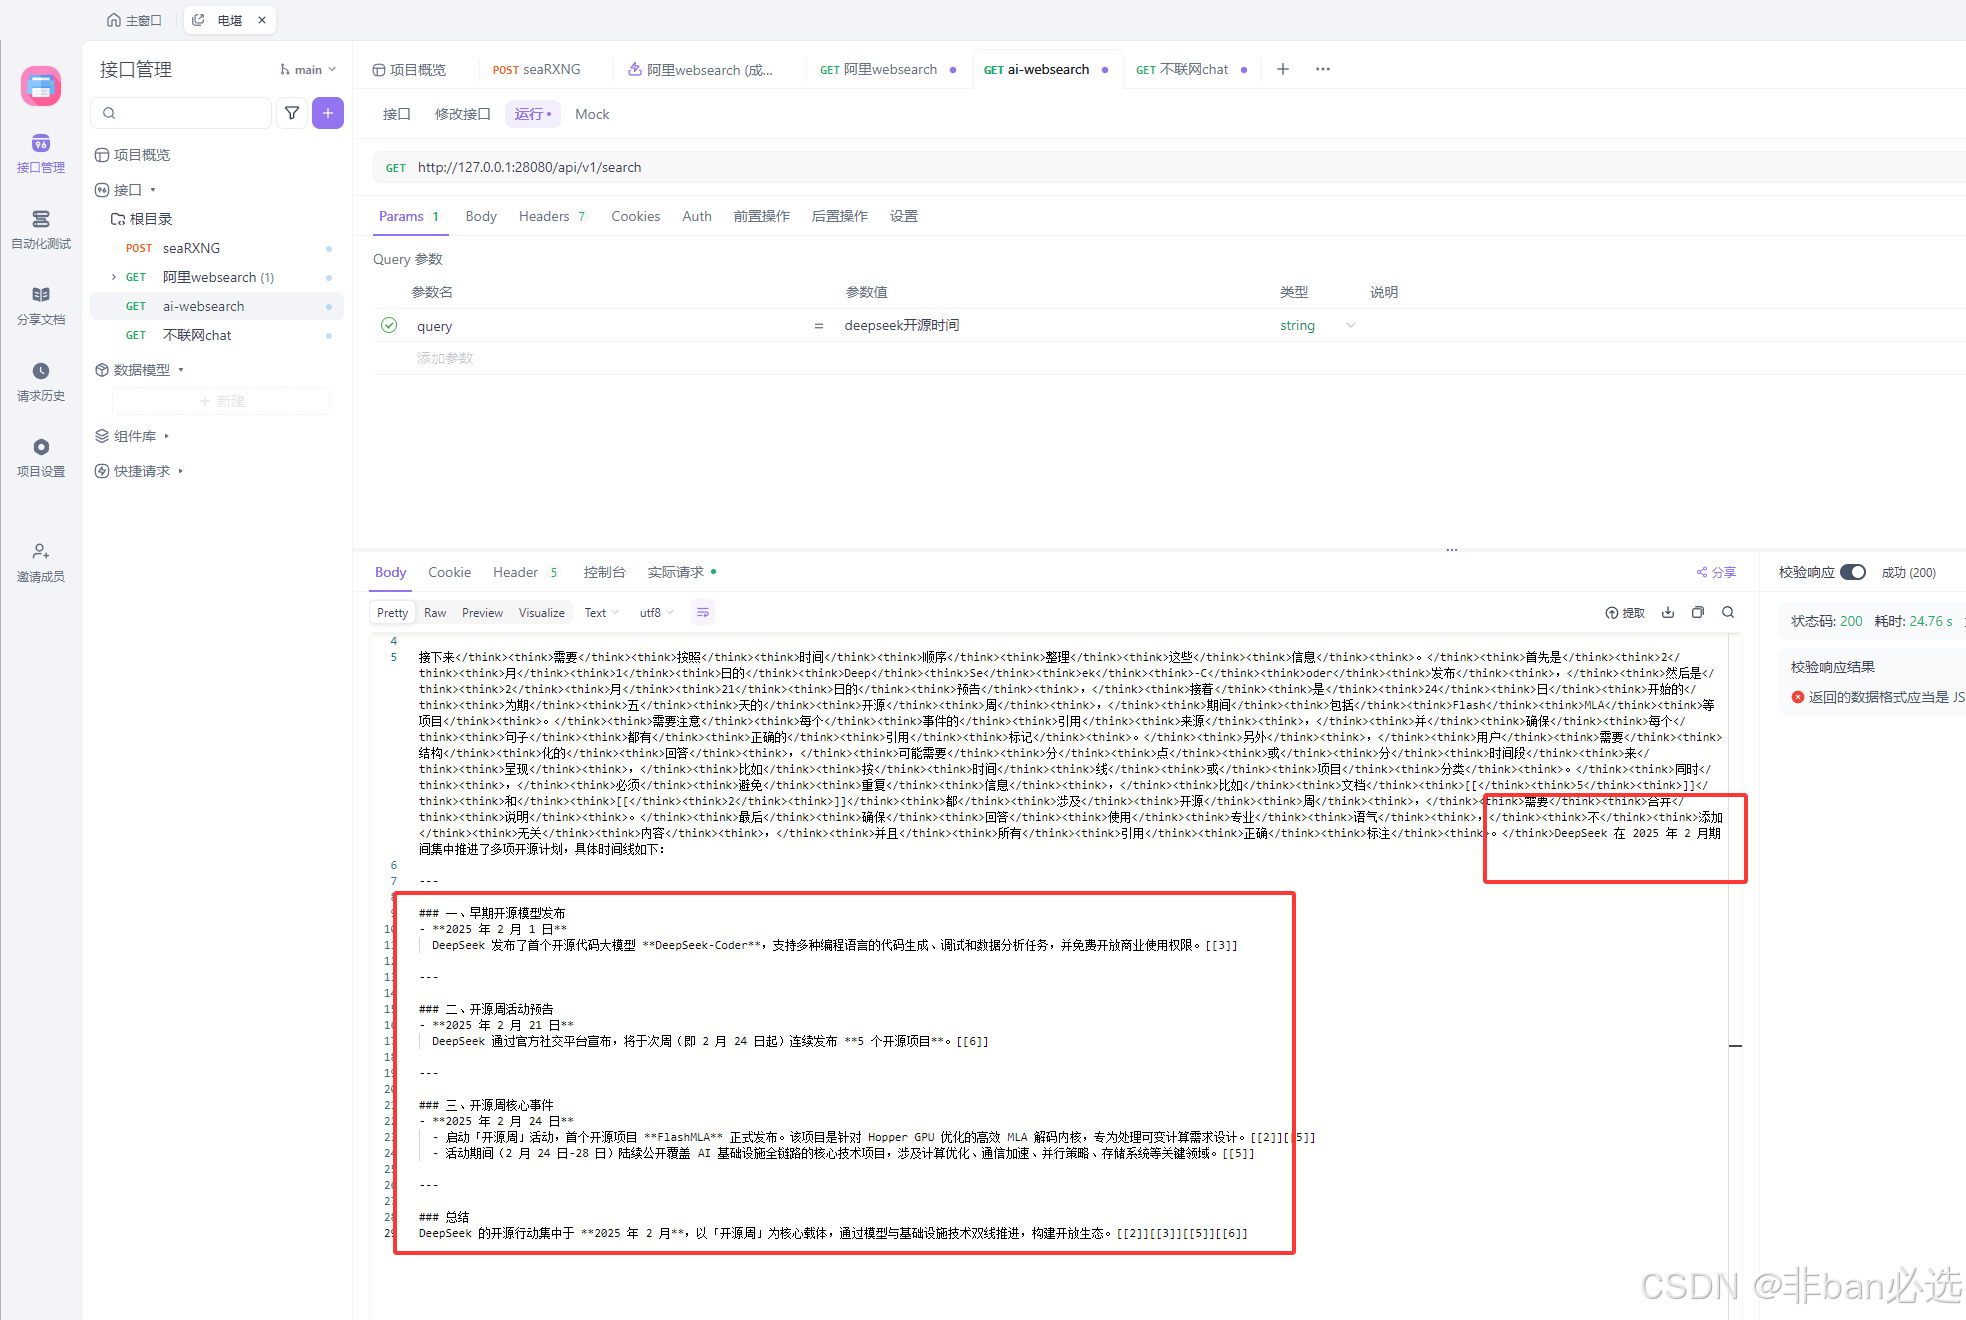Click the 提取 extract button

point(1625,612)
